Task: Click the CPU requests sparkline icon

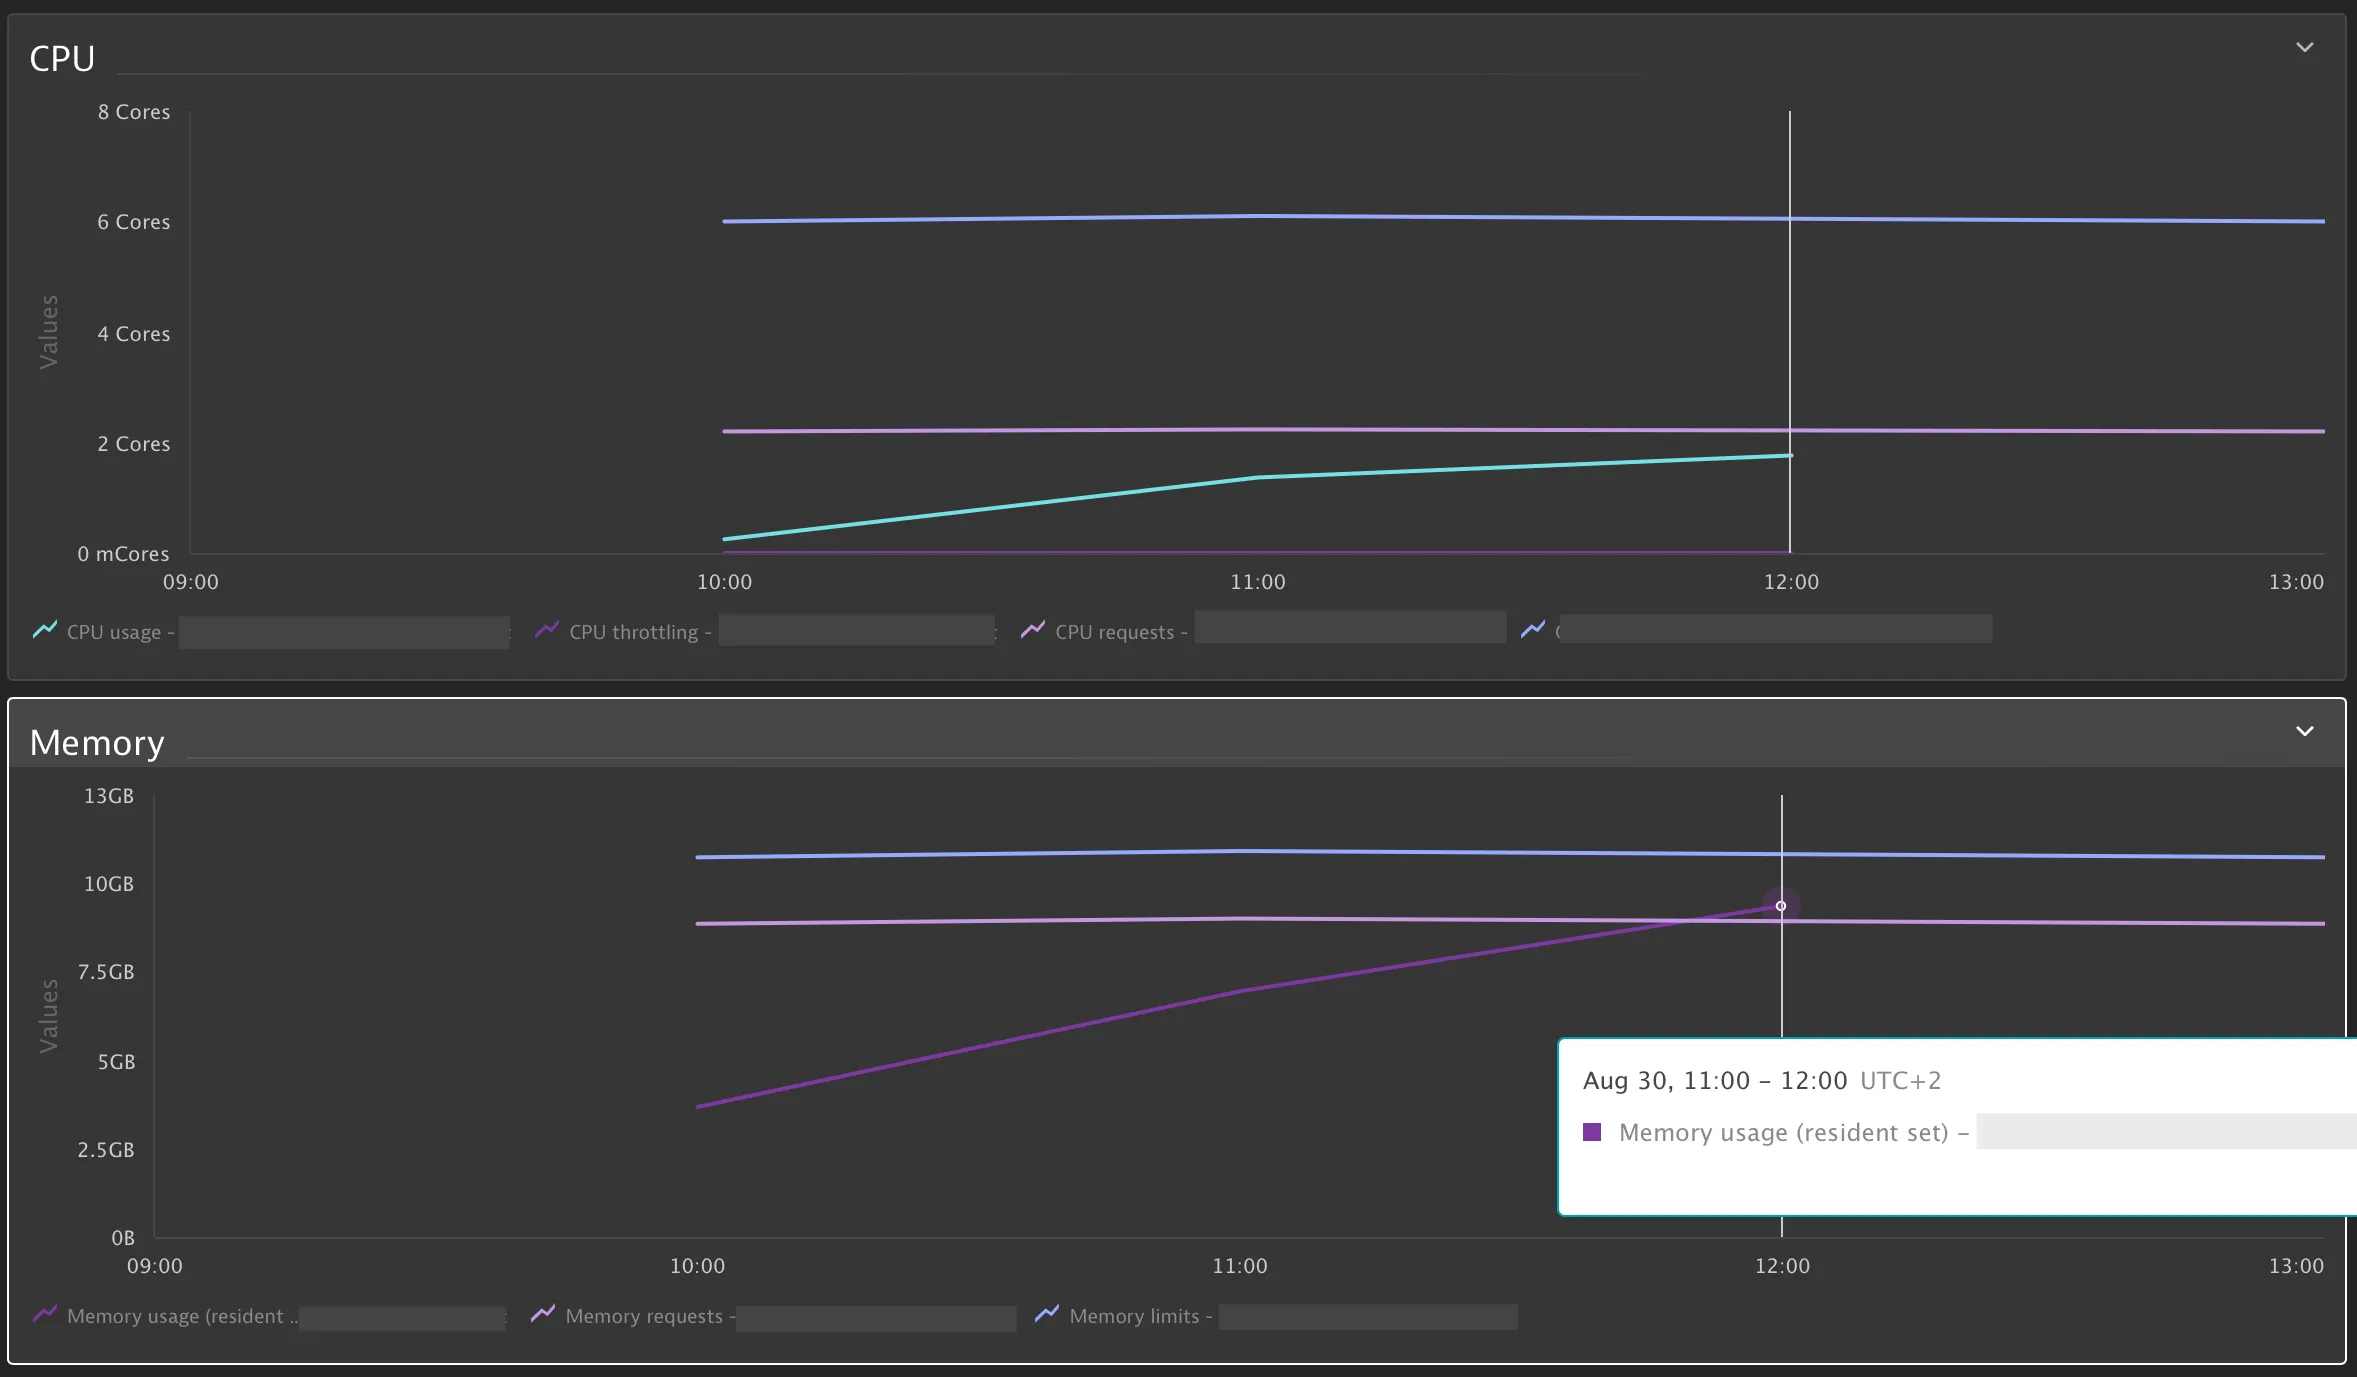Action: (x=1034, y=630)
